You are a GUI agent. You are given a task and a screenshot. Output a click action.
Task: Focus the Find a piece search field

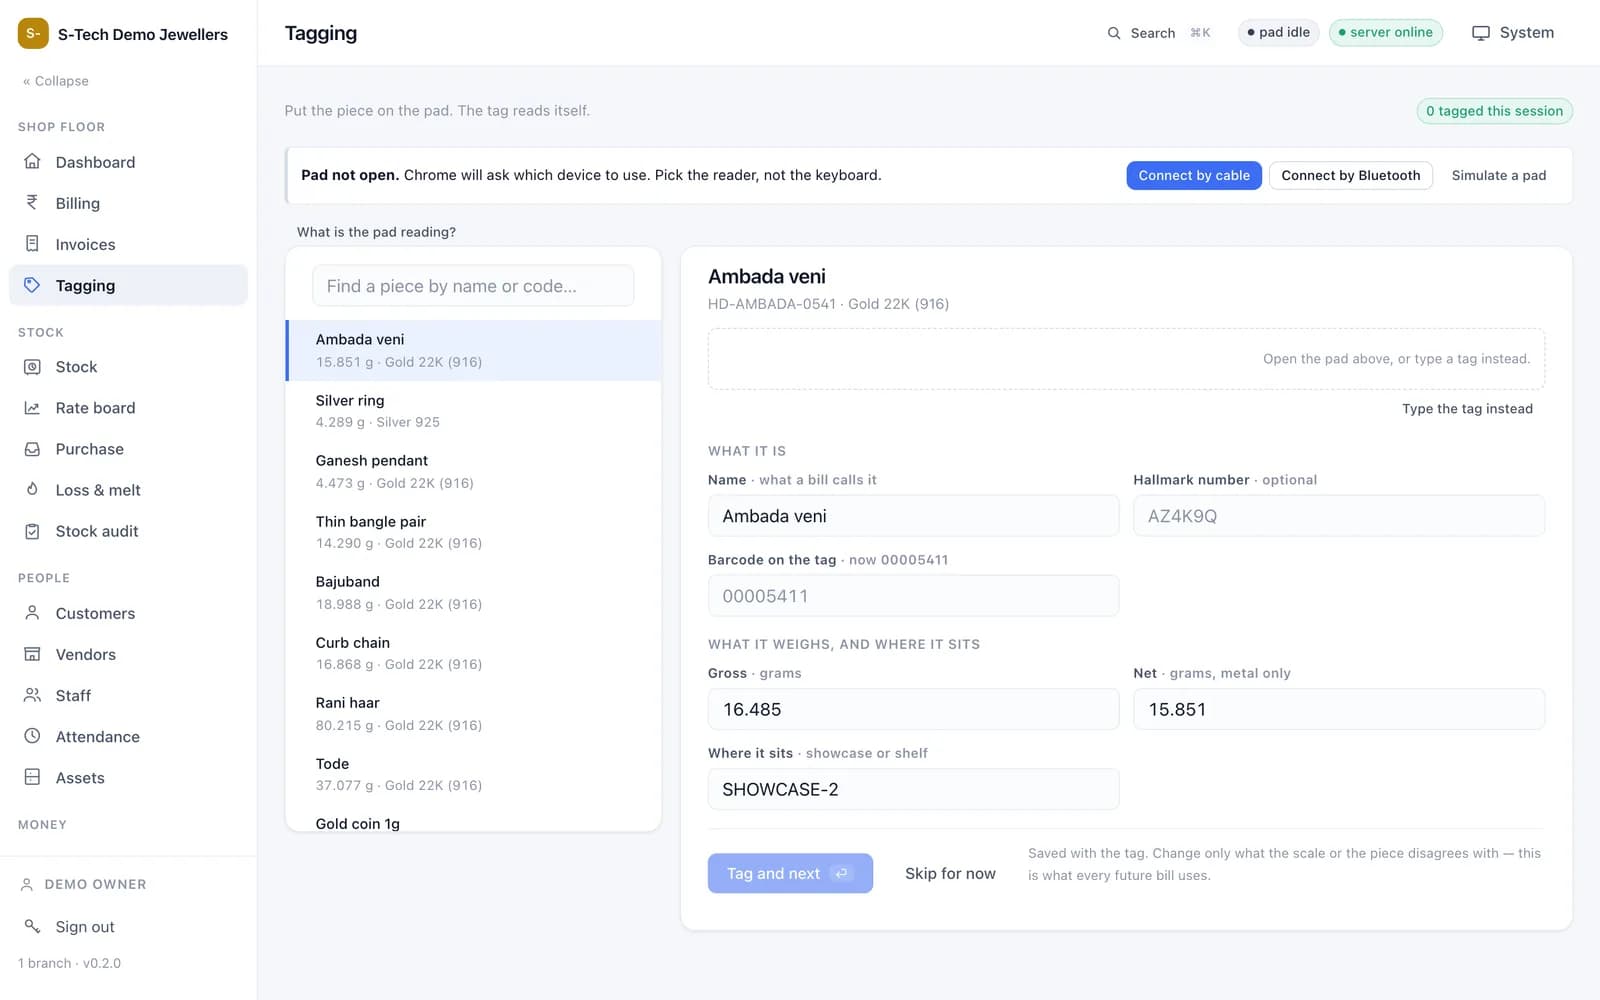(x=473, y=286)
